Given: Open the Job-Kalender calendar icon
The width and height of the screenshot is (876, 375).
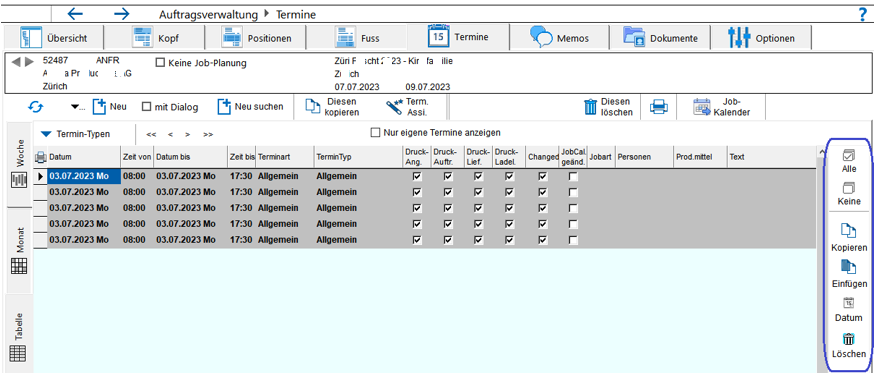Looking at the screenshot, I should [x=702, y=107].
